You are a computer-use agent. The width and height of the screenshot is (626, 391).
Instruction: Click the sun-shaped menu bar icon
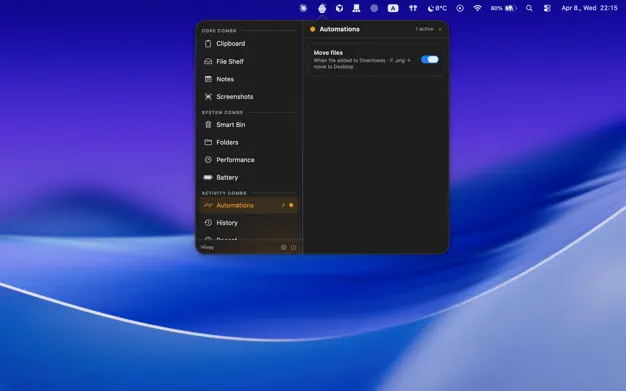click(303, 8)
